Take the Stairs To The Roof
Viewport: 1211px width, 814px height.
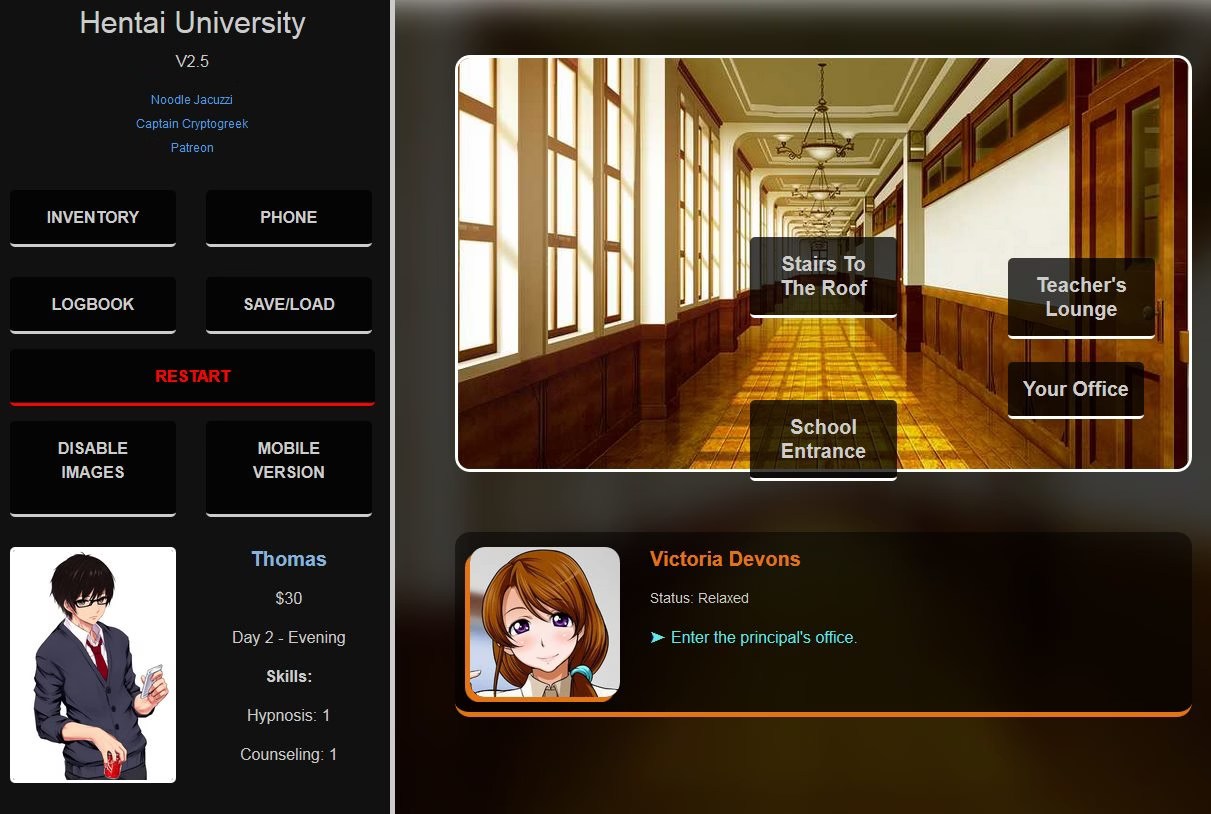tap(823, 276)
